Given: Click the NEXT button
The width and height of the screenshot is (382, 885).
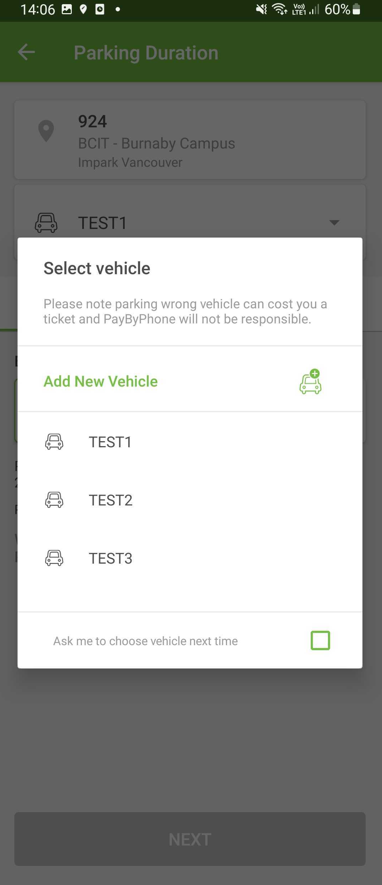Looking at the screenshot, I should coord(190,839).
